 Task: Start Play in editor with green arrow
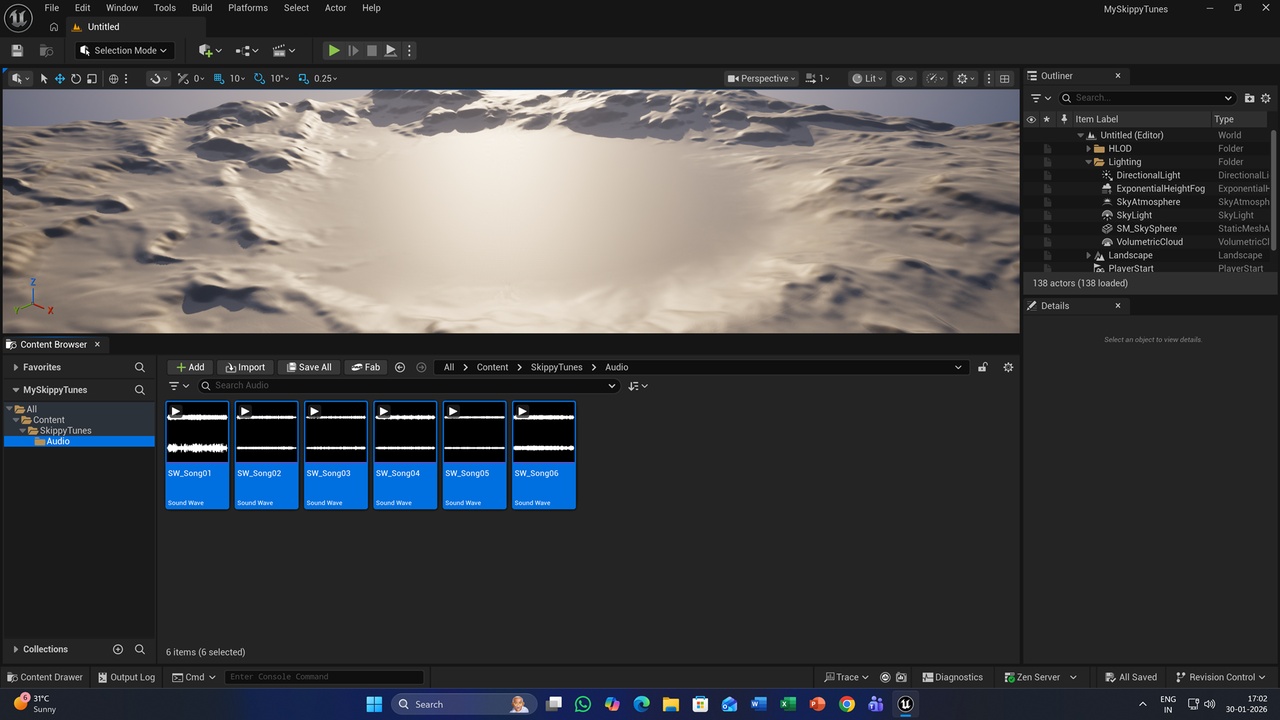334,50
